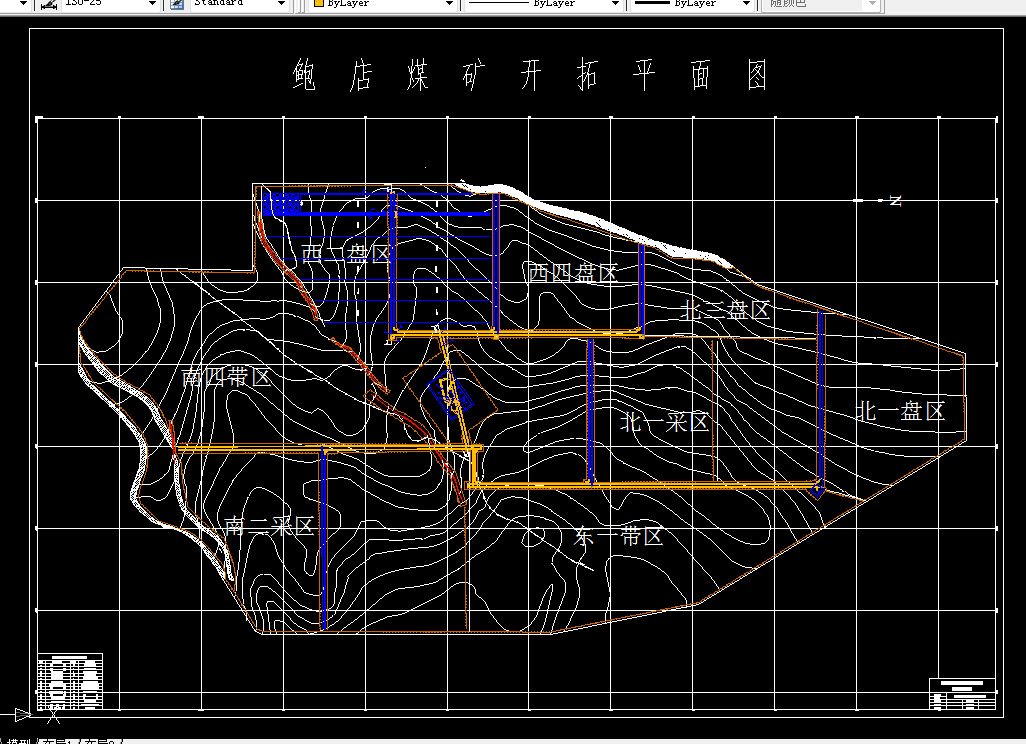Click the table style manager icon

[x=177, y=4]
